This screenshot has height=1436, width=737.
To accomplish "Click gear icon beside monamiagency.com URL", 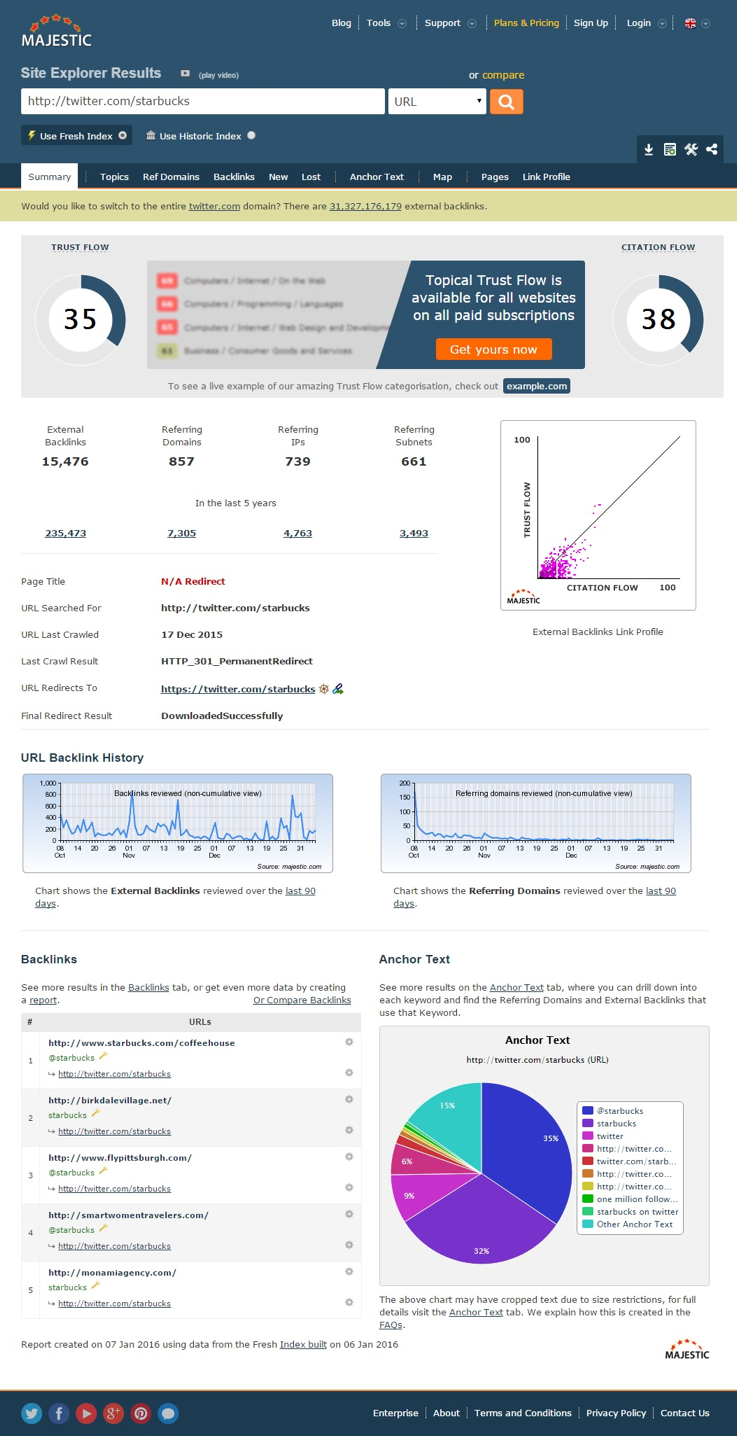I will click(x=349, y=1272).
